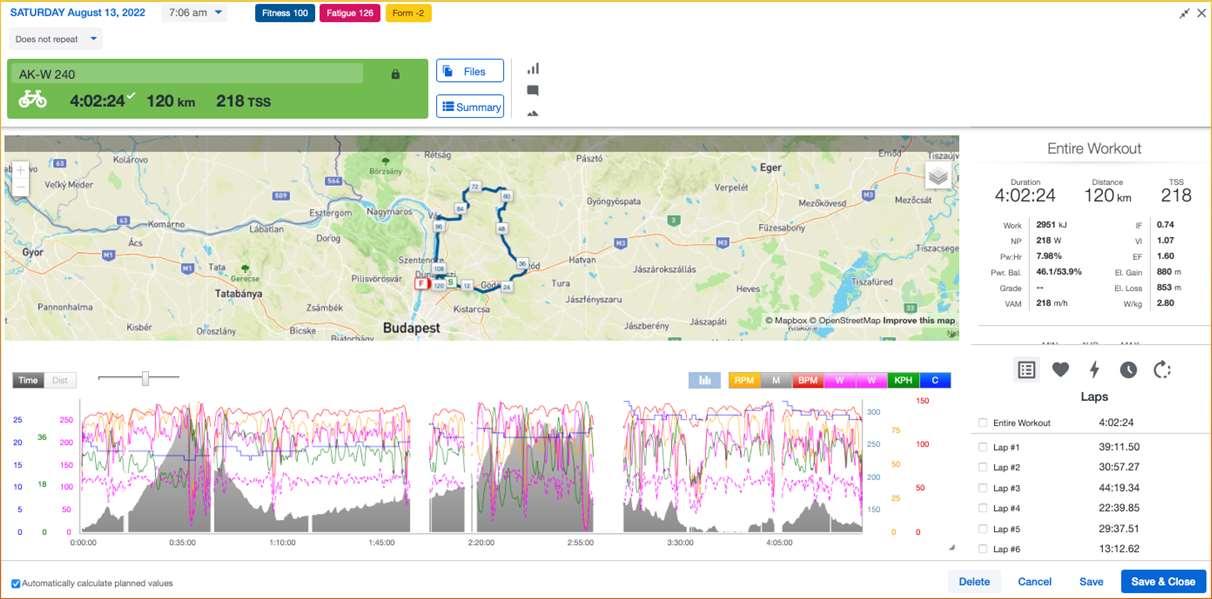The height and width of the screenshot is (599, 1212).
Task: Pin the workout dialog
Action: tap(1184, 13)
